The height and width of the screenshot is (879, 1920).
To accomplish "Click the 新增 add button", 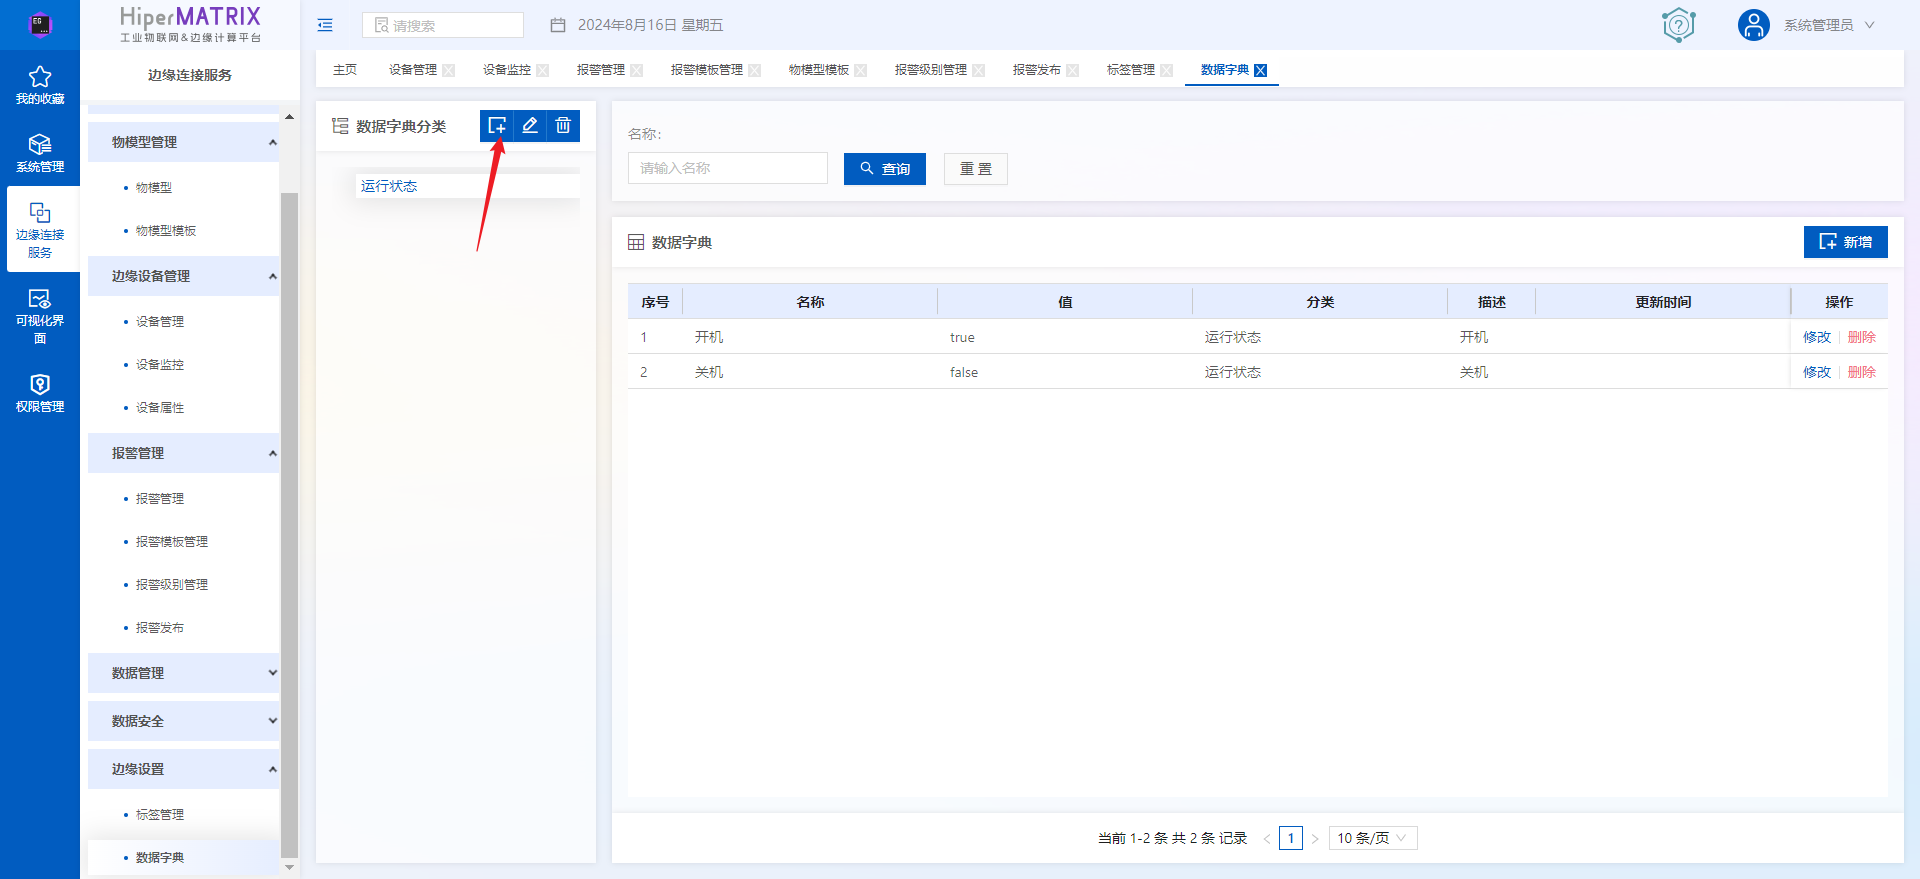I will click(1846, 242).
